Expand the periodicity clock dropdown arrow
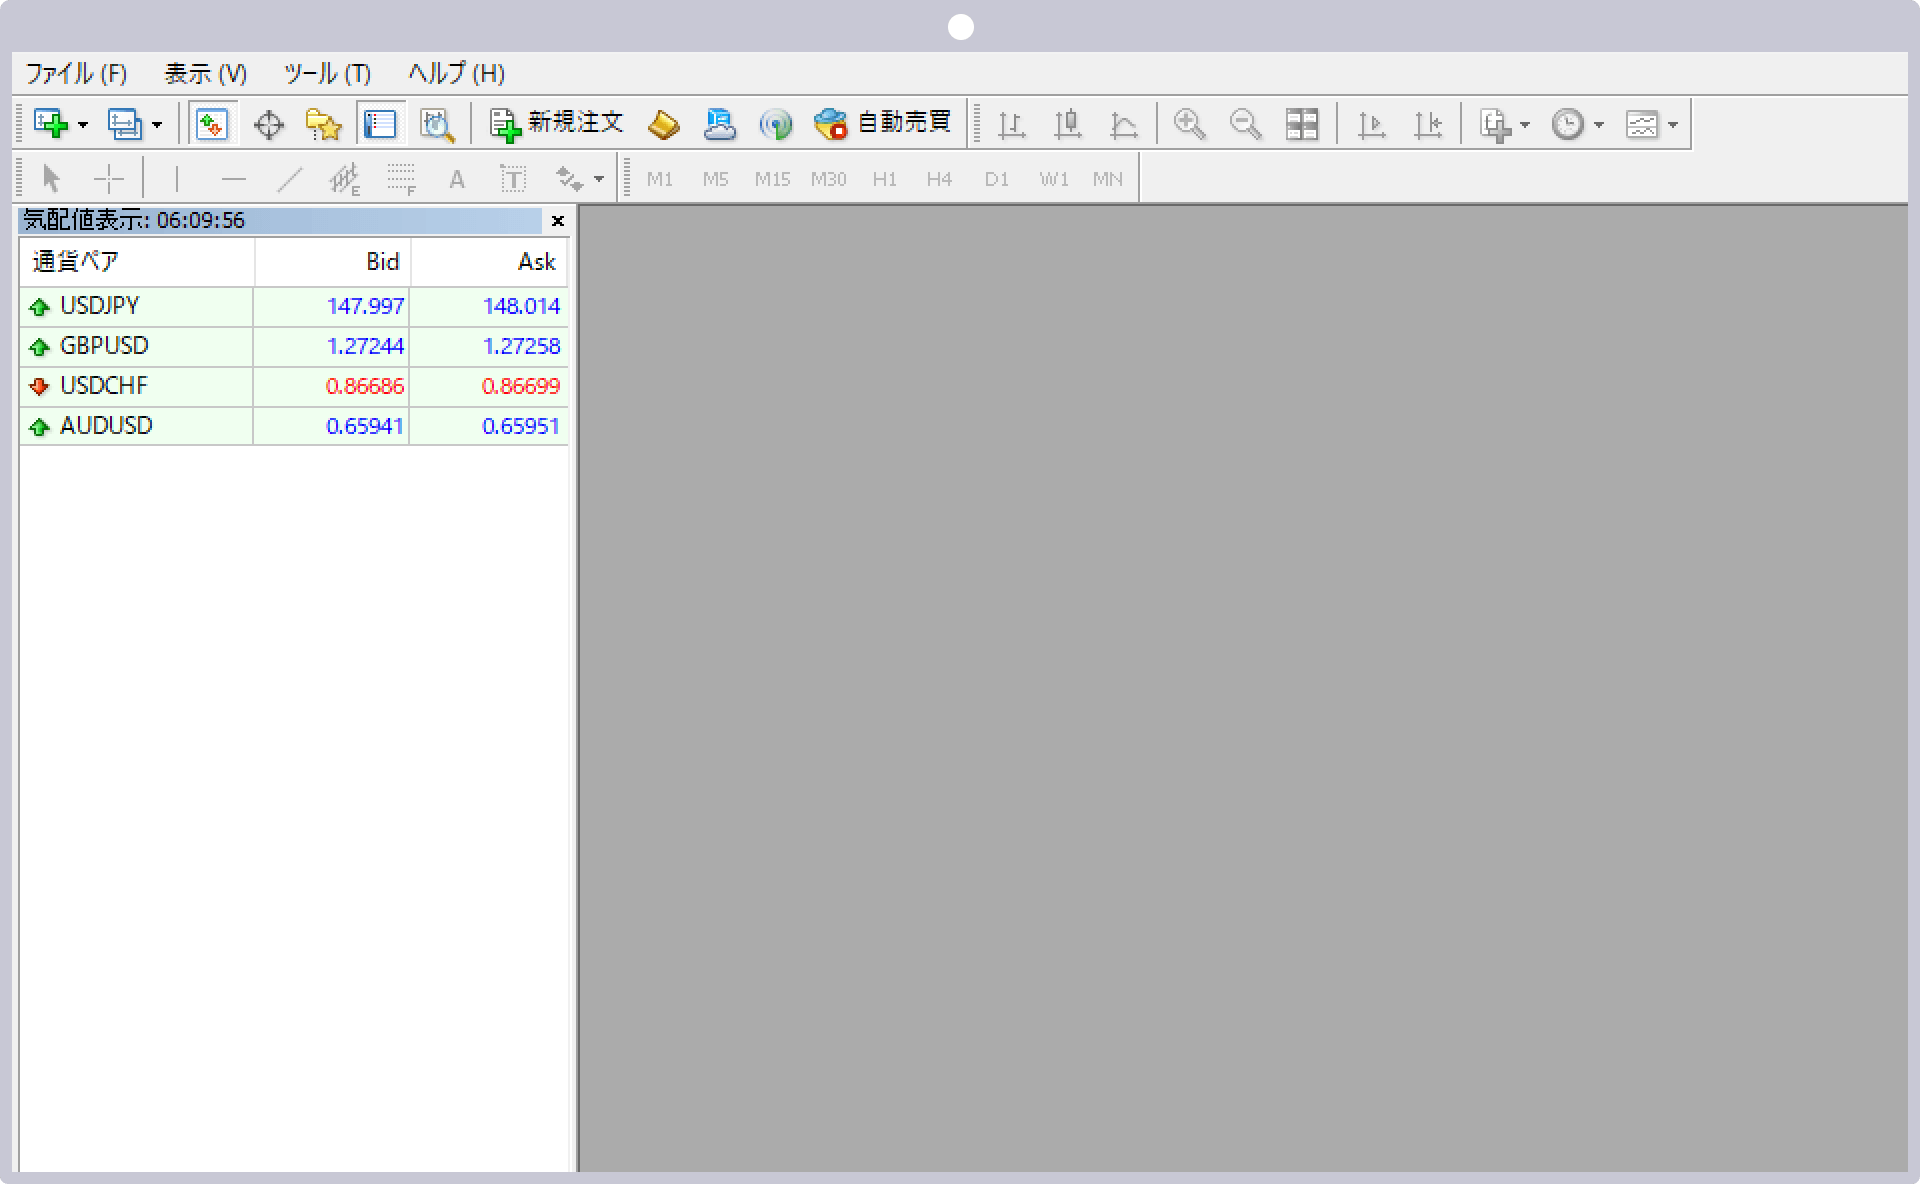Viewport: 1920px width, 1184px height. (x=1599, y=125)
